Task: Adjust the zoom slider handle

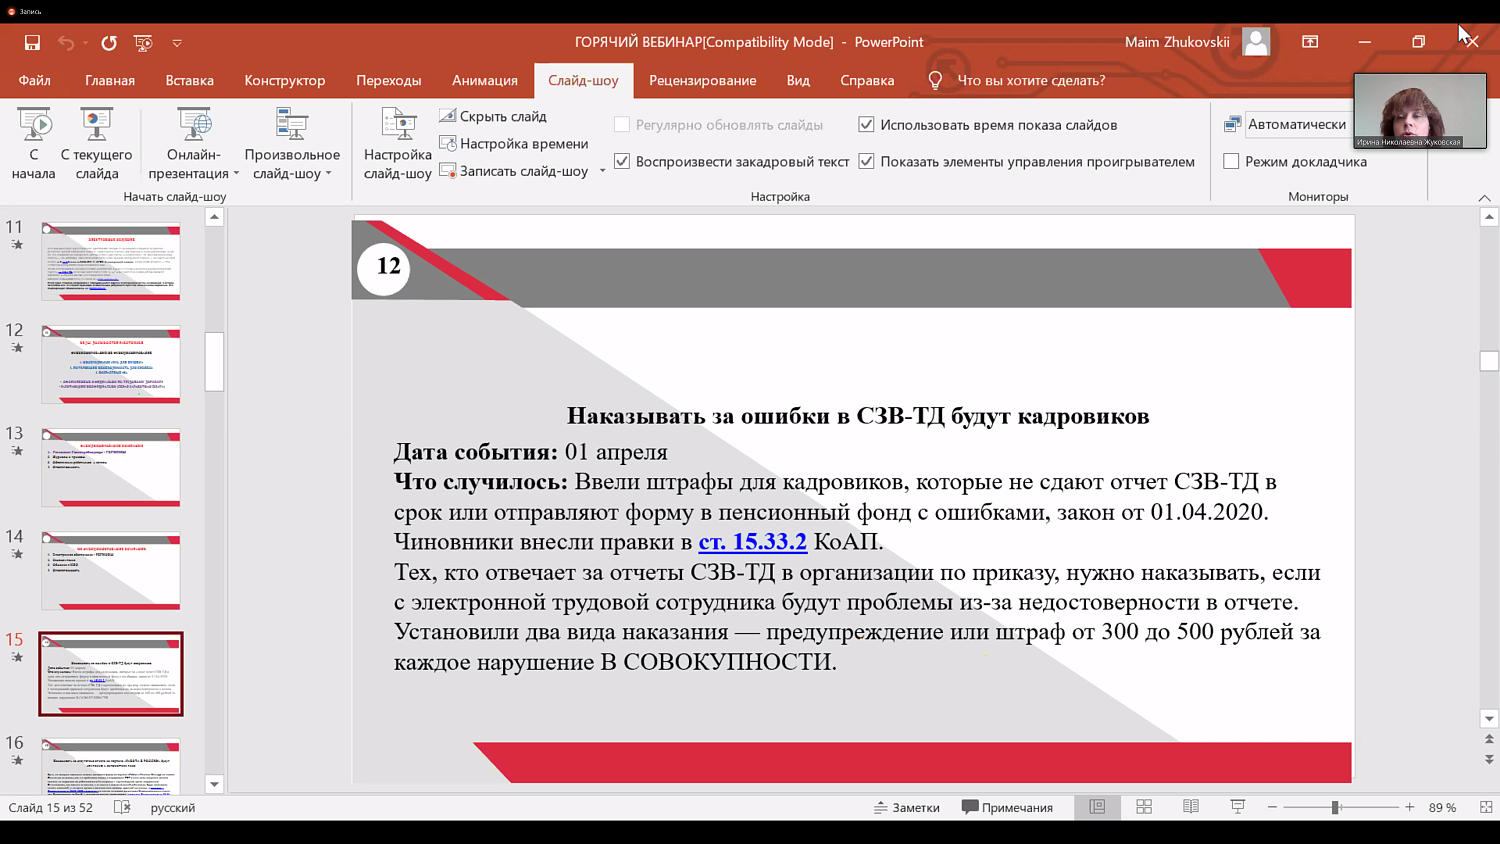Action: [x=1335, y=807]
